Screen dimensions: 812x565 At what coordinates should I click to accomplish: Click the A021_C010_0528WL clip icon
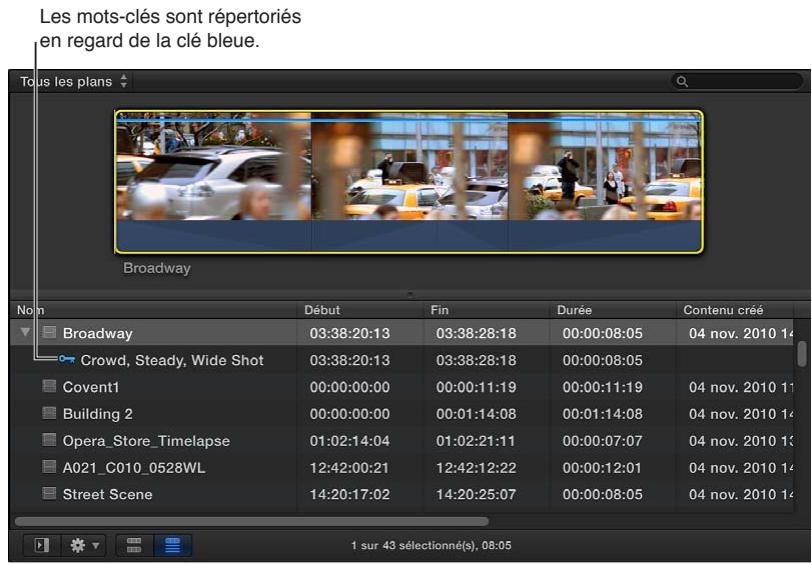click(x=49, y=467)
